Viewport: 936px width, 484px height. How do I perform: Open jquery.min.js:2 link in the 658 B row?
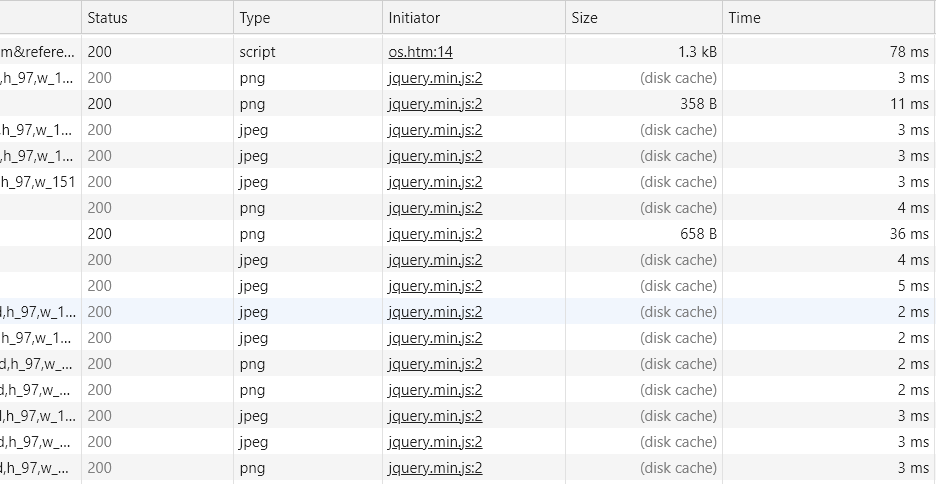435,234
